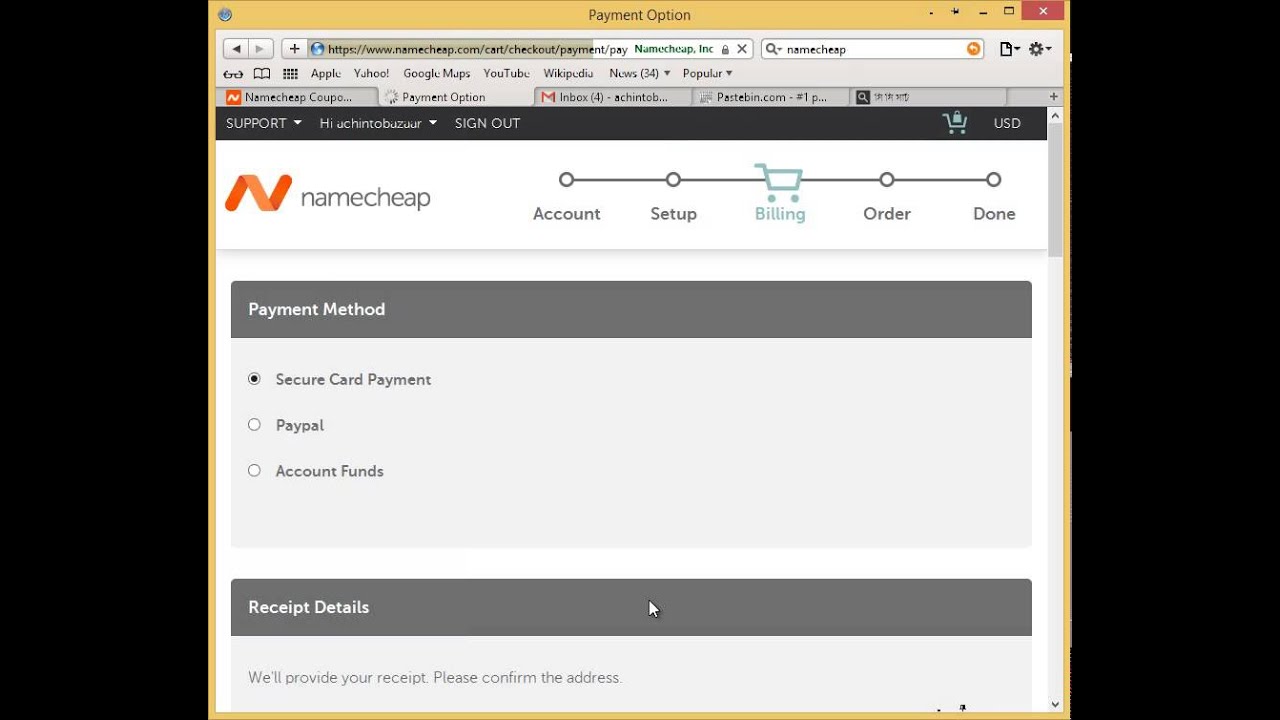Click the search magnifier dropdown in search box
The height and width of the screenshot is (720, 1280).
772,49
